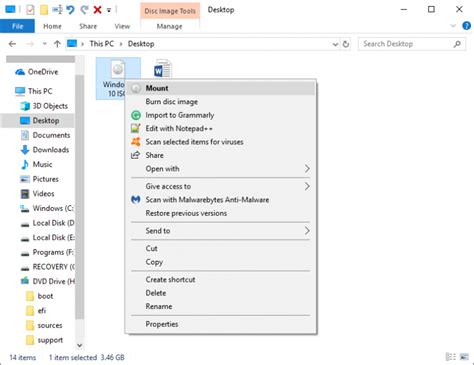The width and height of the screenshot is (474, 365).
Task: Click the search magnifier icon
Action: tap(457, 44)
